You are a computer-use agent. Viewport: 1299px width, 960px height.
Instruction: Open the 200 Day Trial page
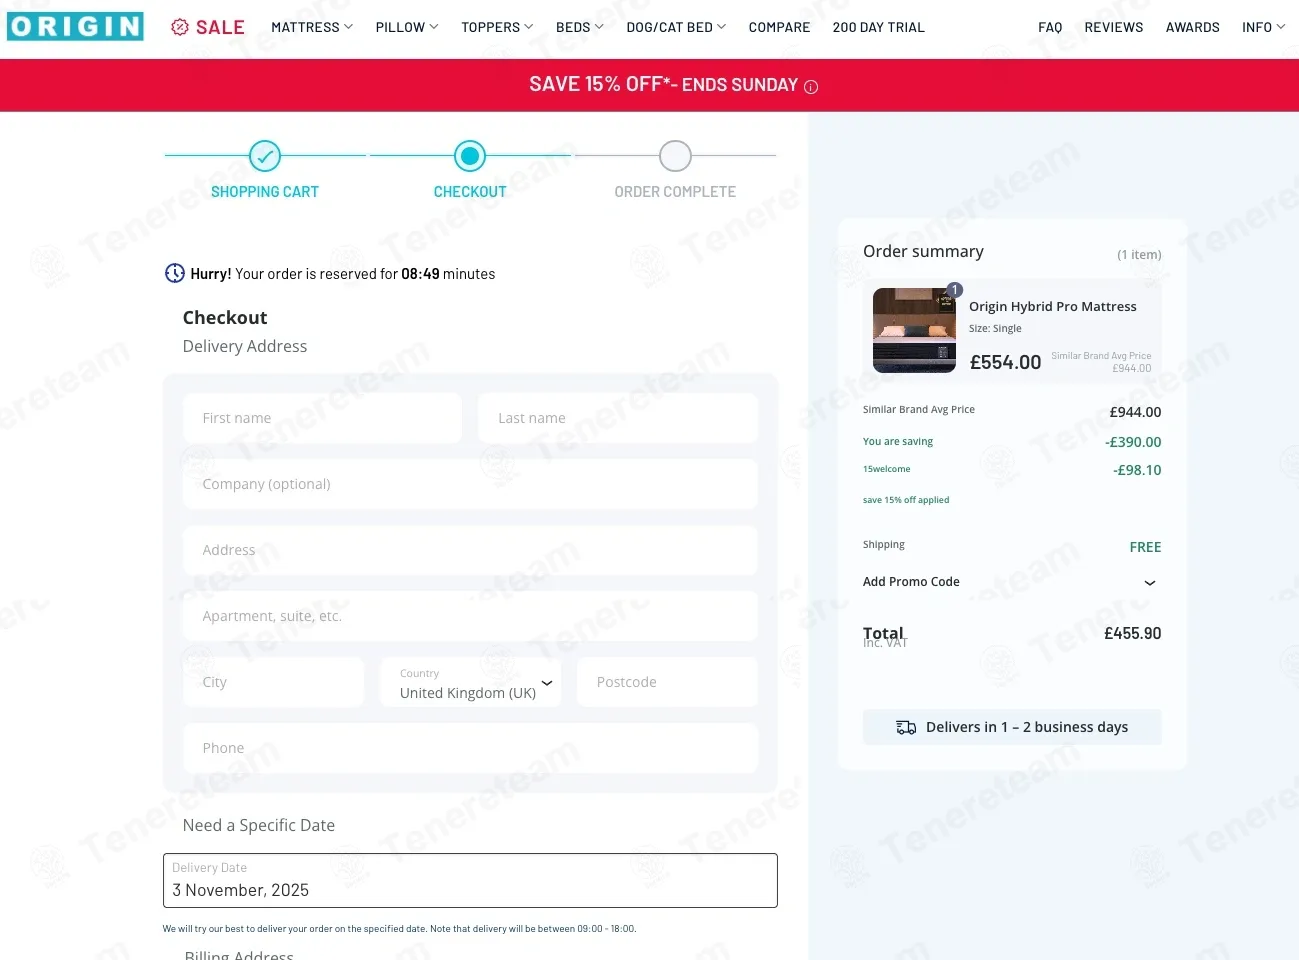tap(878, 27)
